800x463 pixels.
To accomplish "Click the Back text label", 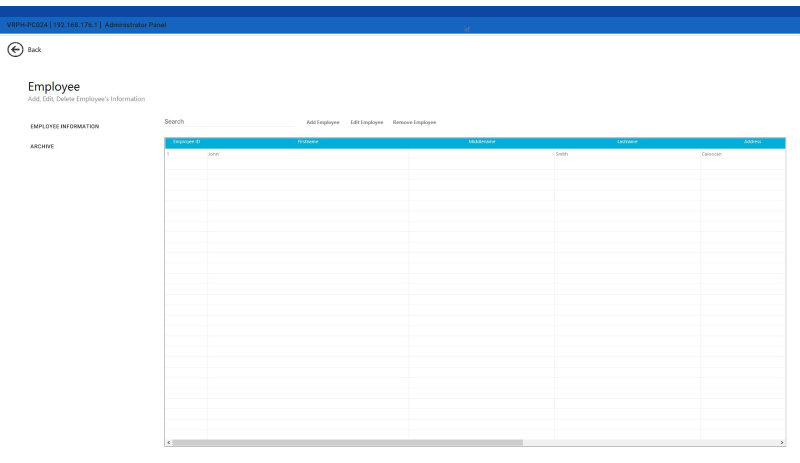I will 34,50.
